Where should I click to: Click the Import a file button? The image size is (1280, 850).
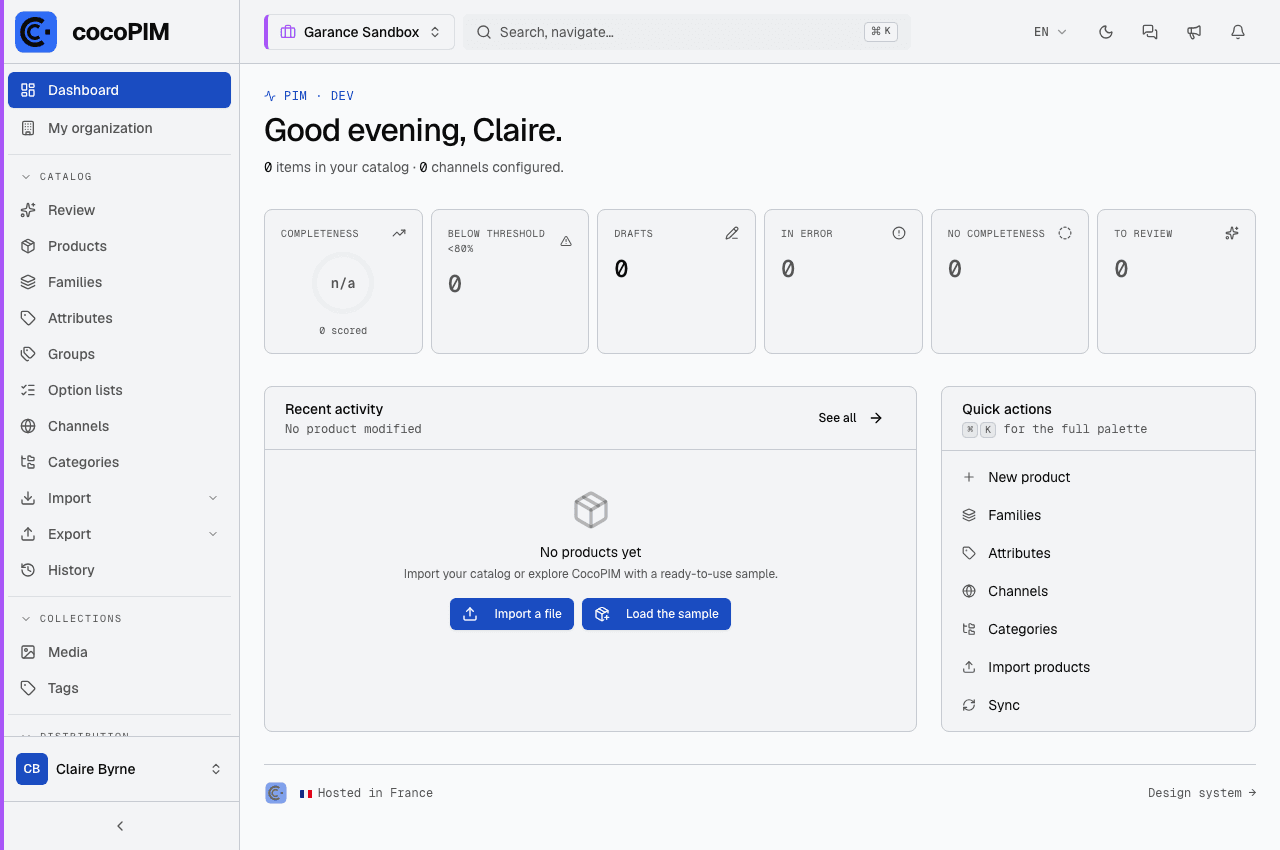pos(512,614)
